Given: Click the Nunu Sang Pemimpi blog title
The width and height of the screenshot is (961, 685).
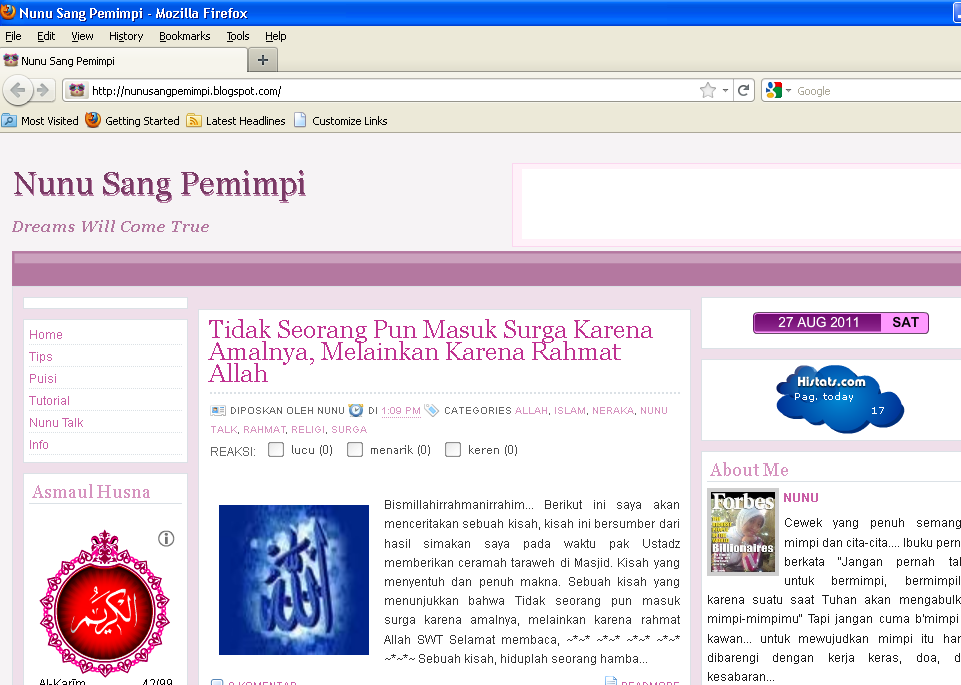Looking at the screenshot, I should tap(159, 184).
